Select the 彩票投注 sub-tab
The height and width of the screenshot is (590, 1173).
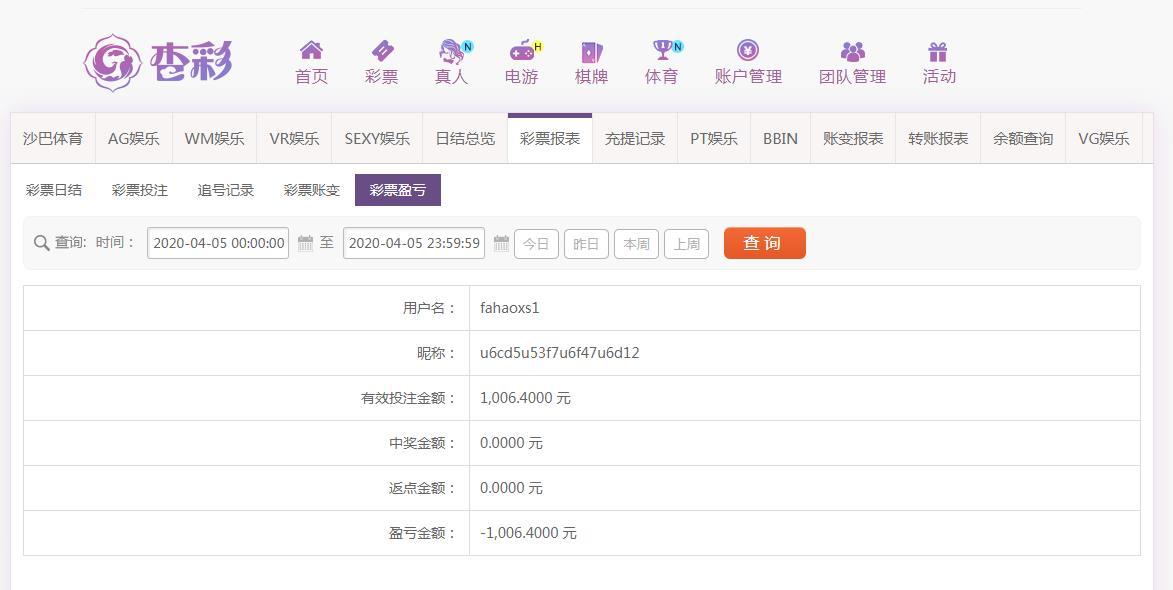tap(140, 190)
